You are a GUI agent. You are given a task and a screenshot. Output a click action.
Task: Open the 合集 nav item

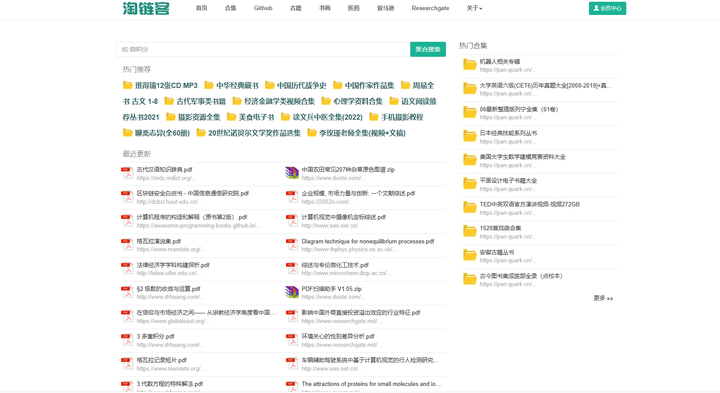click(x=231, y=8)
